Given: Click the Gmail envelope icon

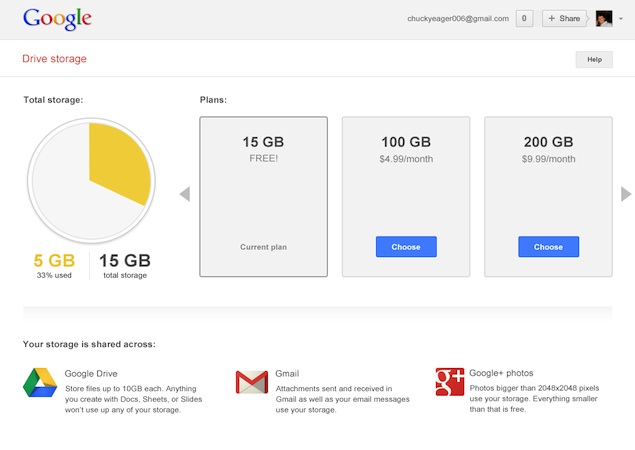Looking at the screenshot, I should pyautogui.click(x=252, y=382).
